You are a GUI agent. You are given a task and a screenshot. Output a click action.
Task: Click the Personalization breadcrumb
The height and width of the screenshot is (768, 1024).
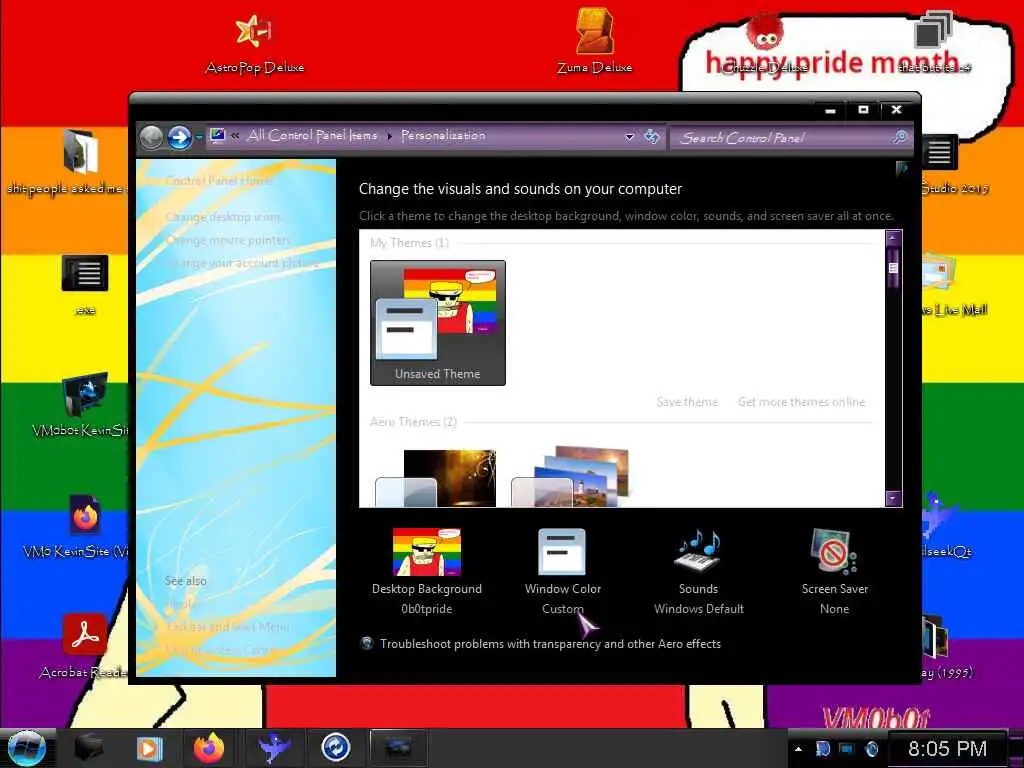pos(443,135)
